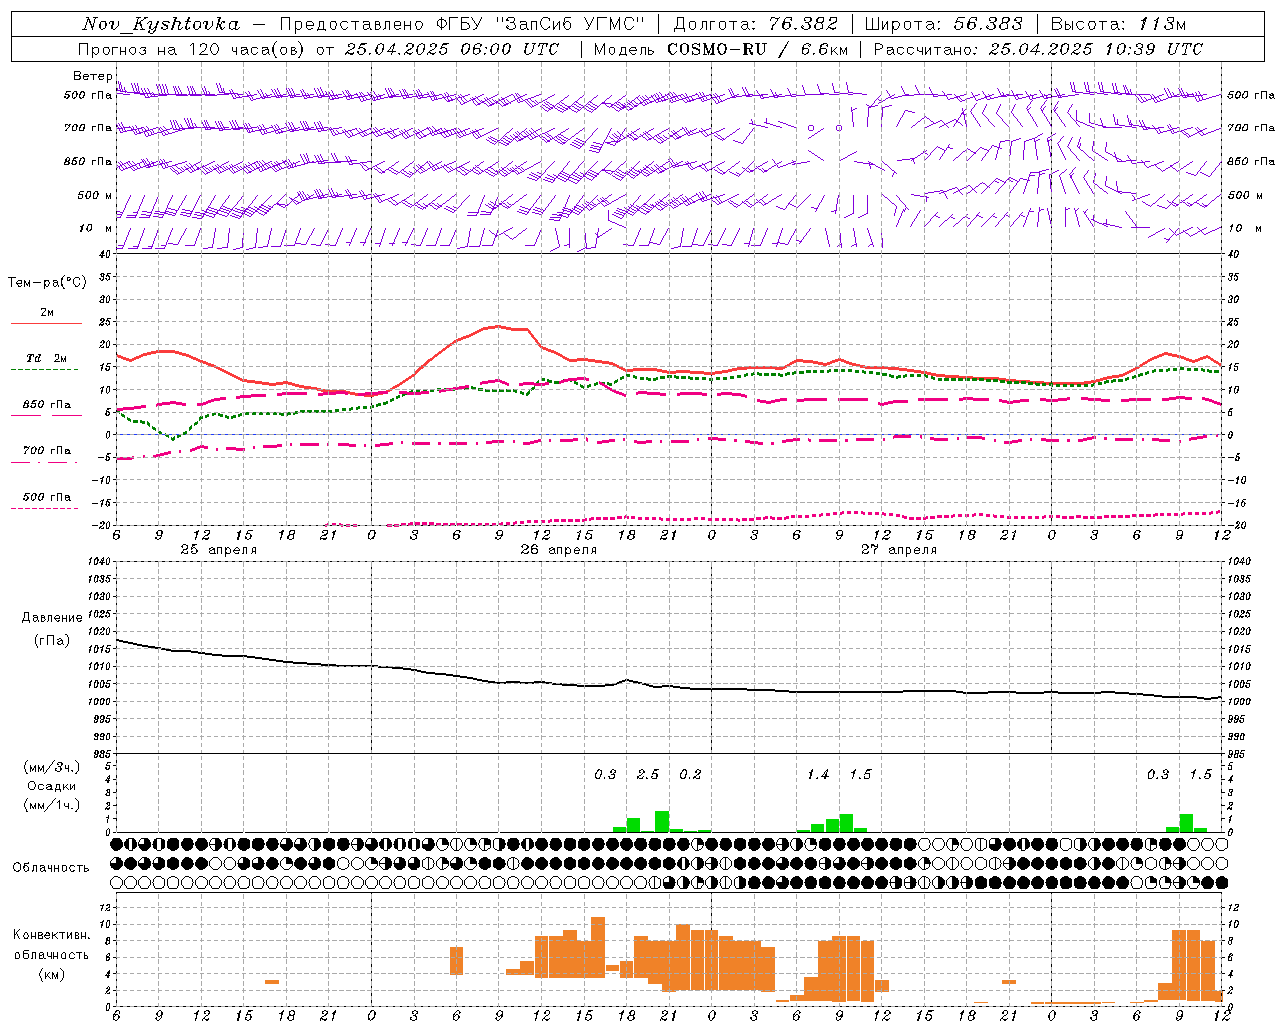Click the station name Nov_Kyshtovka
This screenshot has width=1280, height=1024.
click(x=160, y=25)
